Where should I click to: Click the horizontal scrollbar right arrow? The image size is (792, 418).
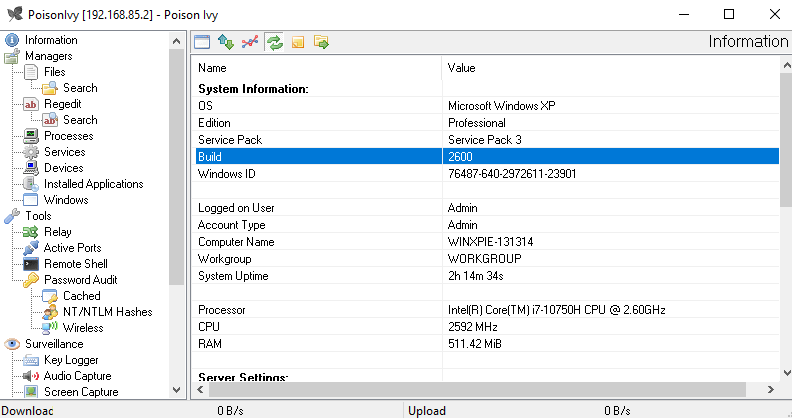tap(771, 390)
